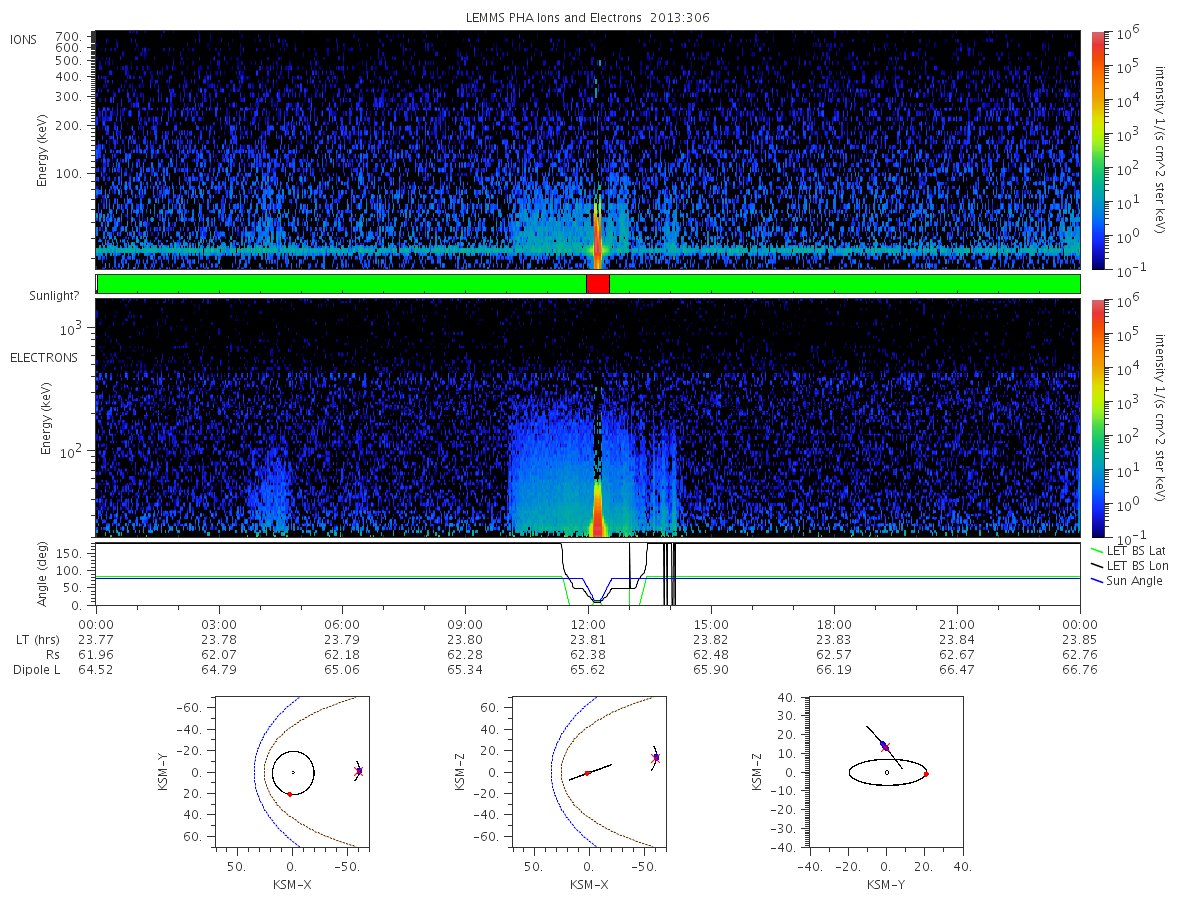
Task: Click the Dipole L row label
Action: tap(36, 669)
